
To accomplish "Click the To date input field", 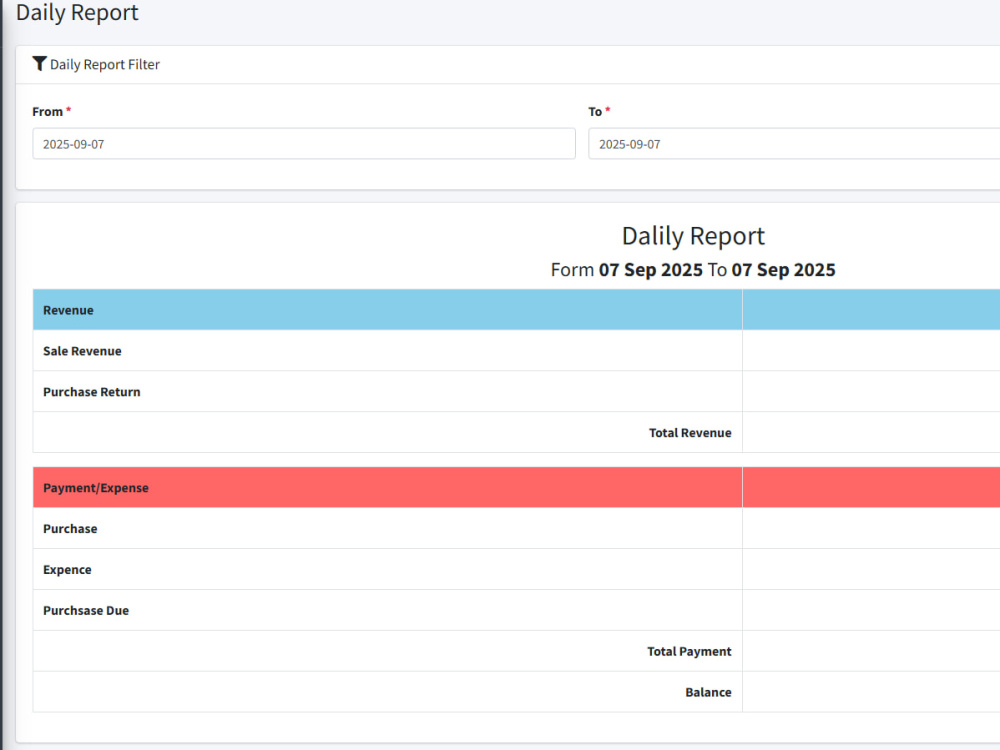I will (794, 143).
